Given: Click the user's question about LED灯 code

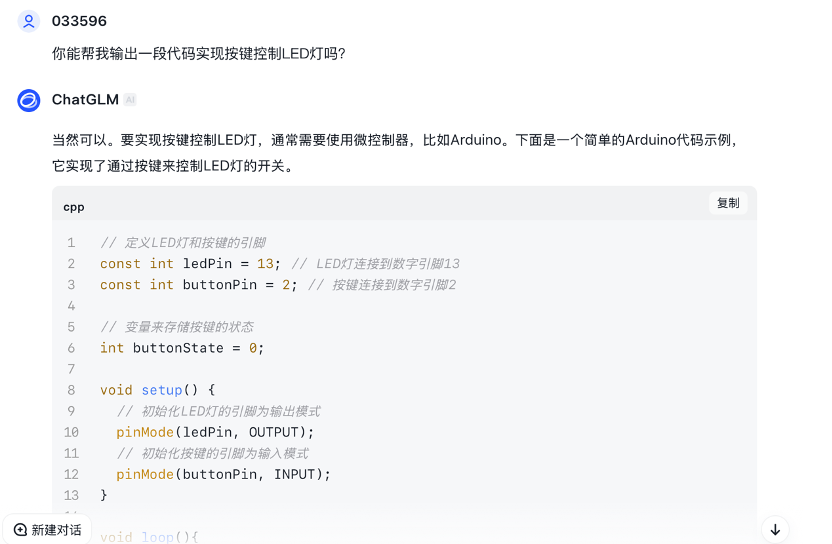Looking at the screenshot, I should pos(198,54).
